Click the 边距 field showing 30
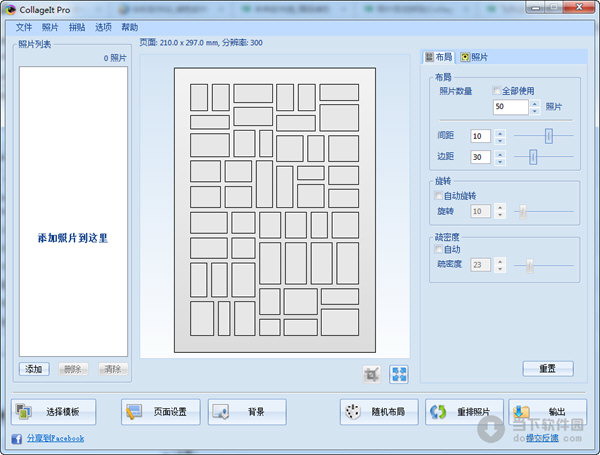 pyautogui.click(x=480, y=157)
